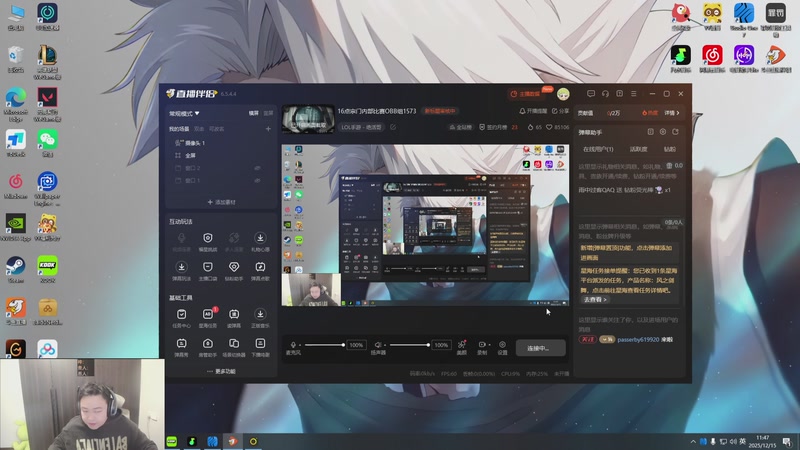Refresh the 弹幕助手 panel
The width and height of the screenshot is (800, 450).
675,132
